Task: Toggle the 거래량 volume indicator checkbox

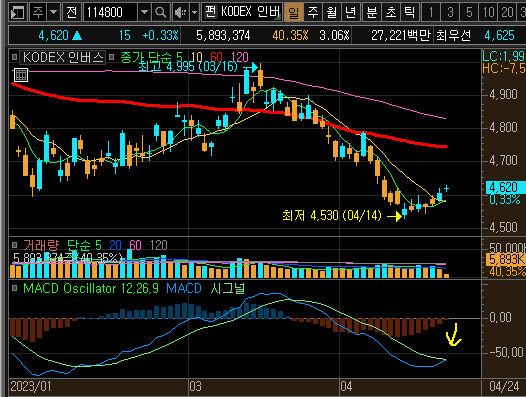Action: [14, 245]
